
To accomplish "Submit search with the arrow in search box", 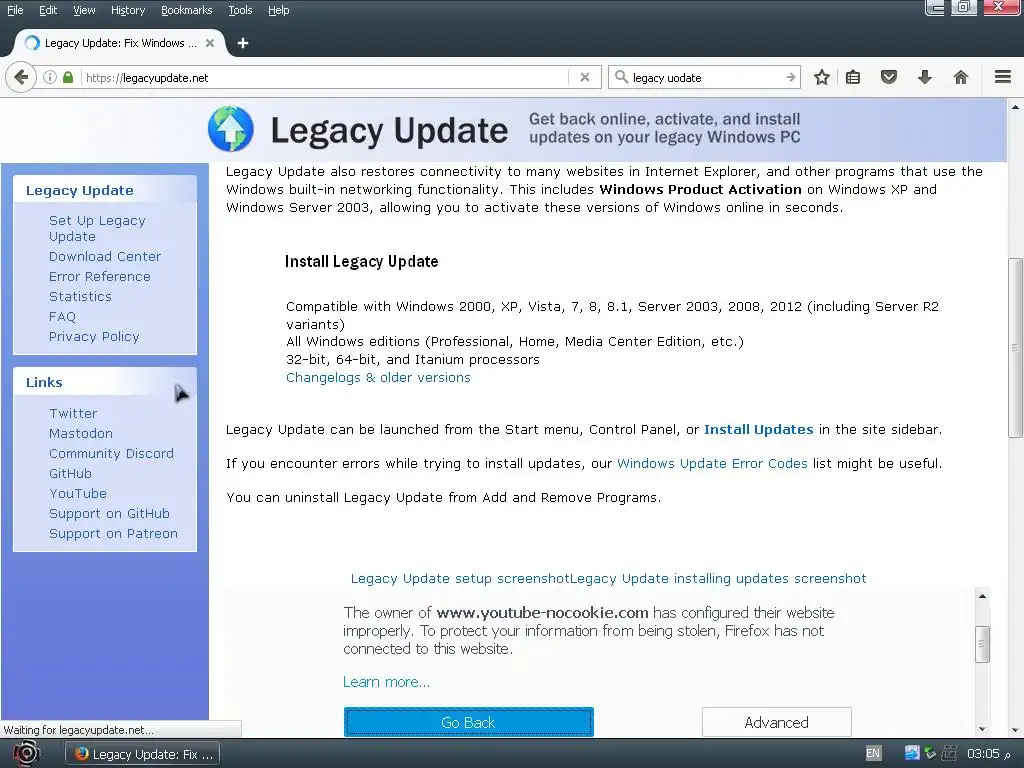I will click(790, 77).
